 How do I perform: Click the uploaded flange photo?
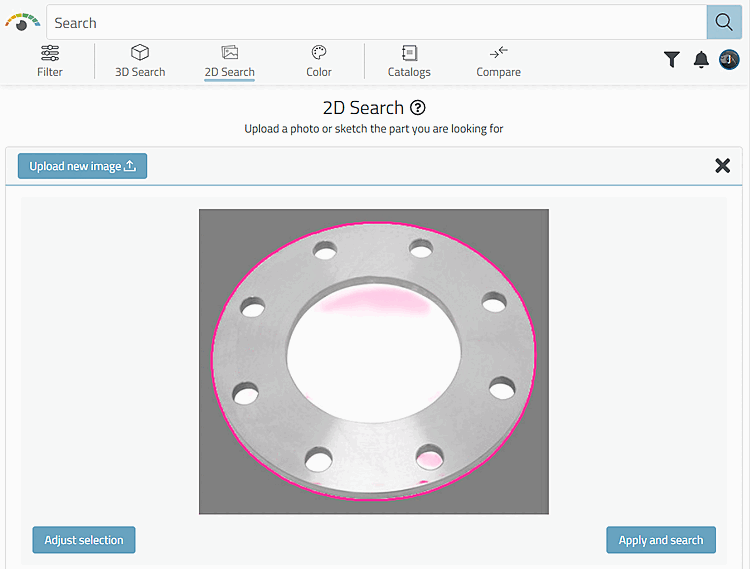pyautogui.click(x=373, y=361)
